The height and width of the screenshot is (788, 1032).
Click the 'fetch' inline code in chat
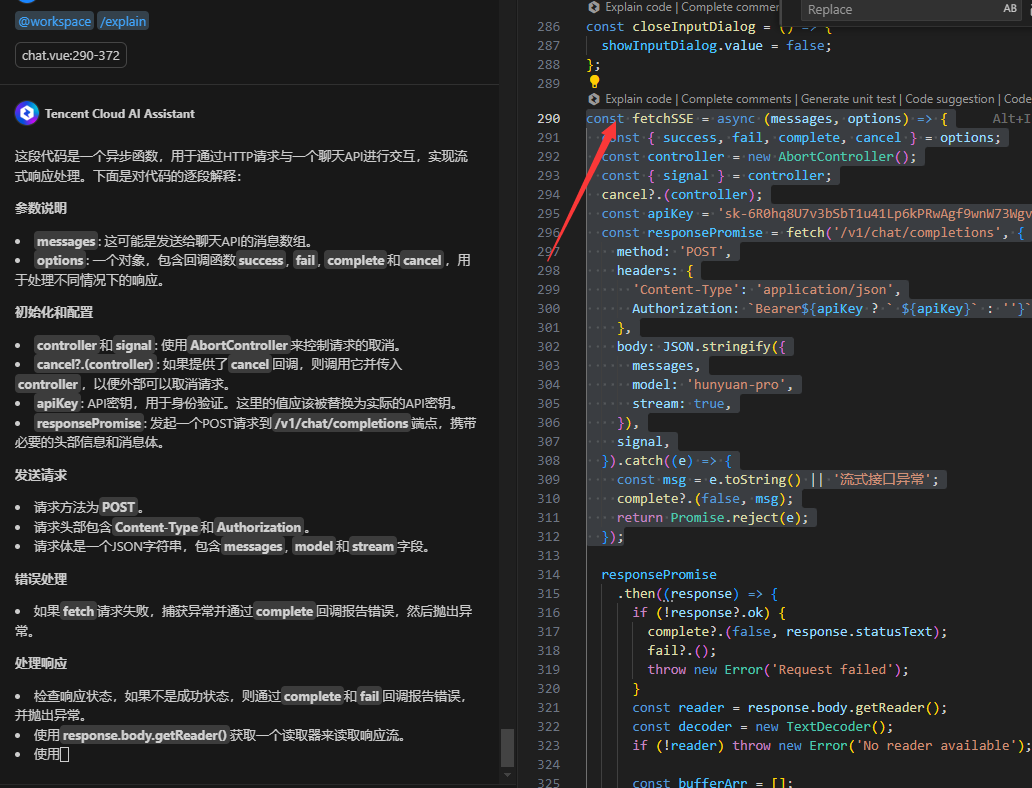(x=78, y=612)
